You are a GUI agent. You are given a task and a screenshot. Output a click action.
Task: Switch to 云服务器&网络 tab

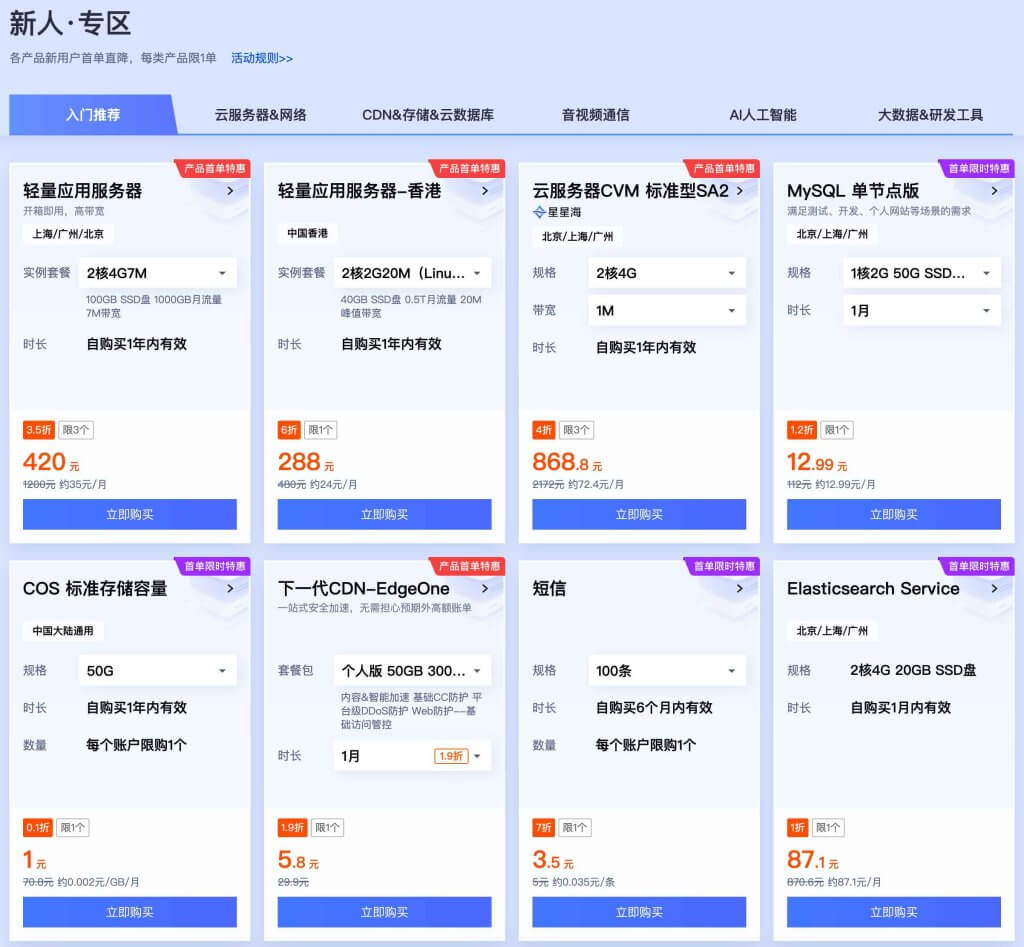click(x=260, y=115)
